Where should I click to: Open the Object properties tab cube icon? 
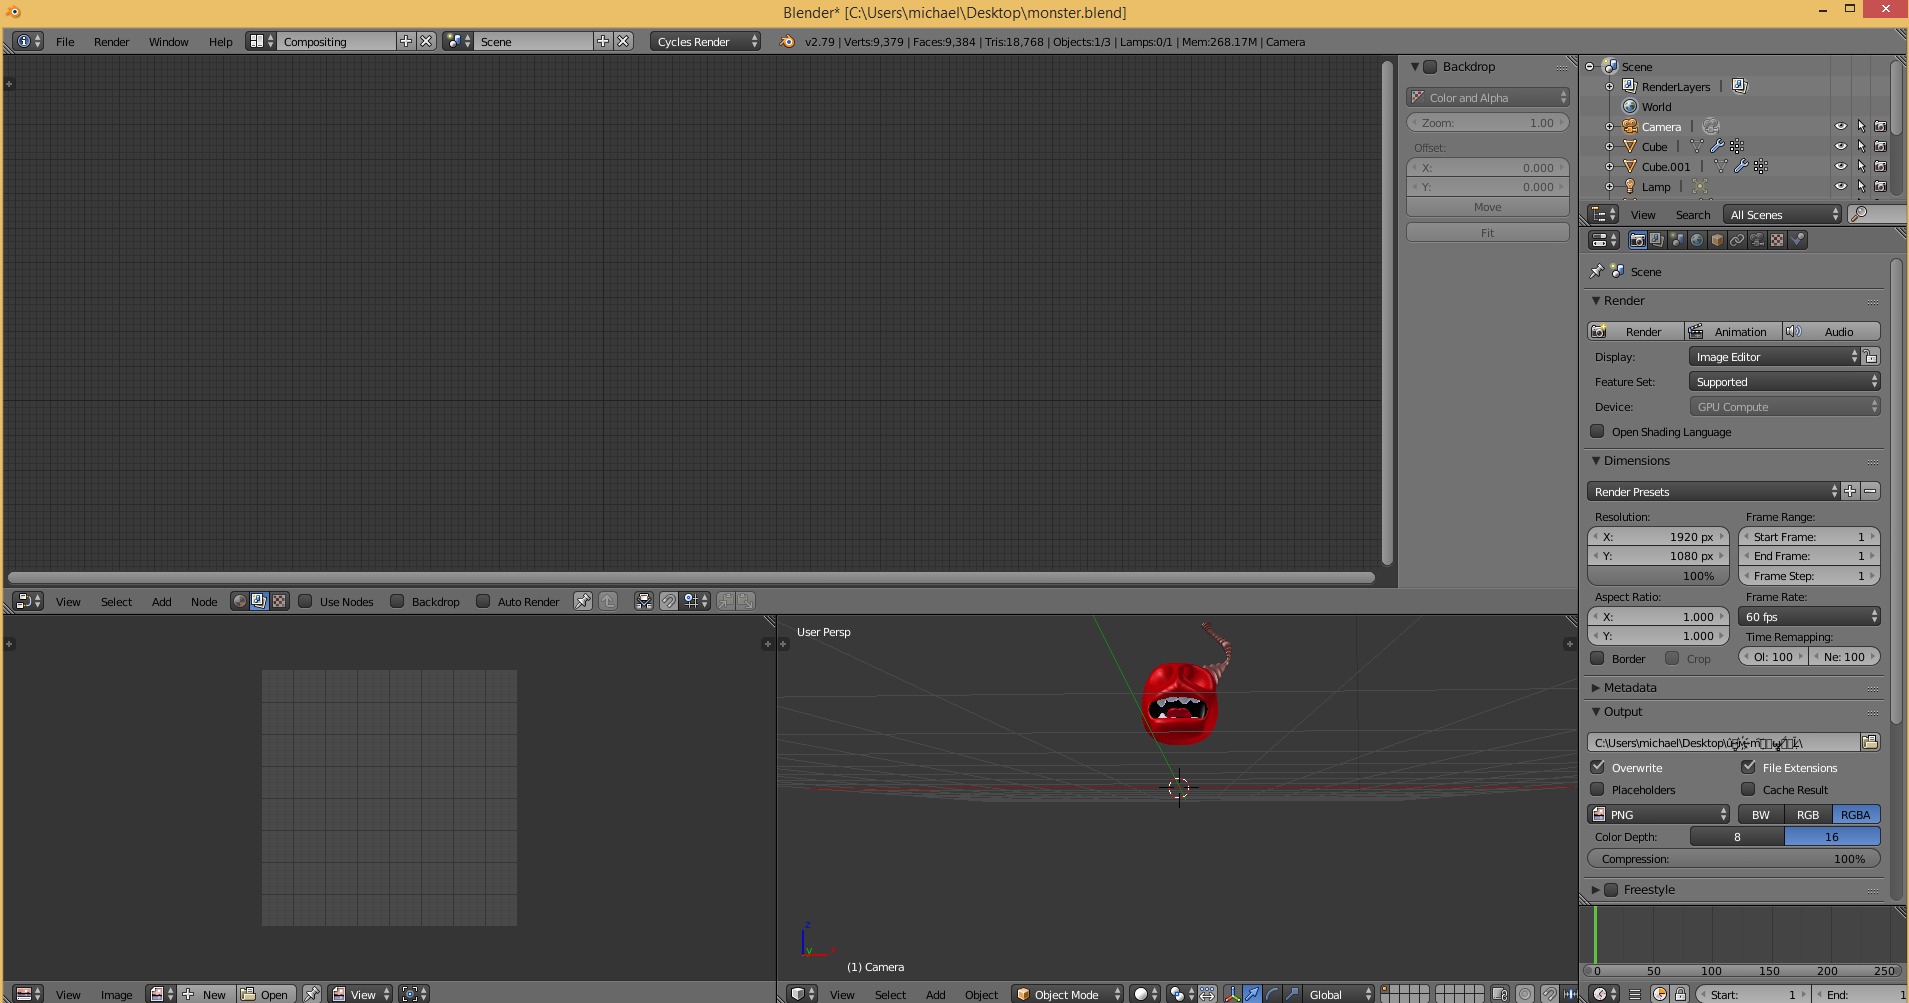tap(1717, 240)
